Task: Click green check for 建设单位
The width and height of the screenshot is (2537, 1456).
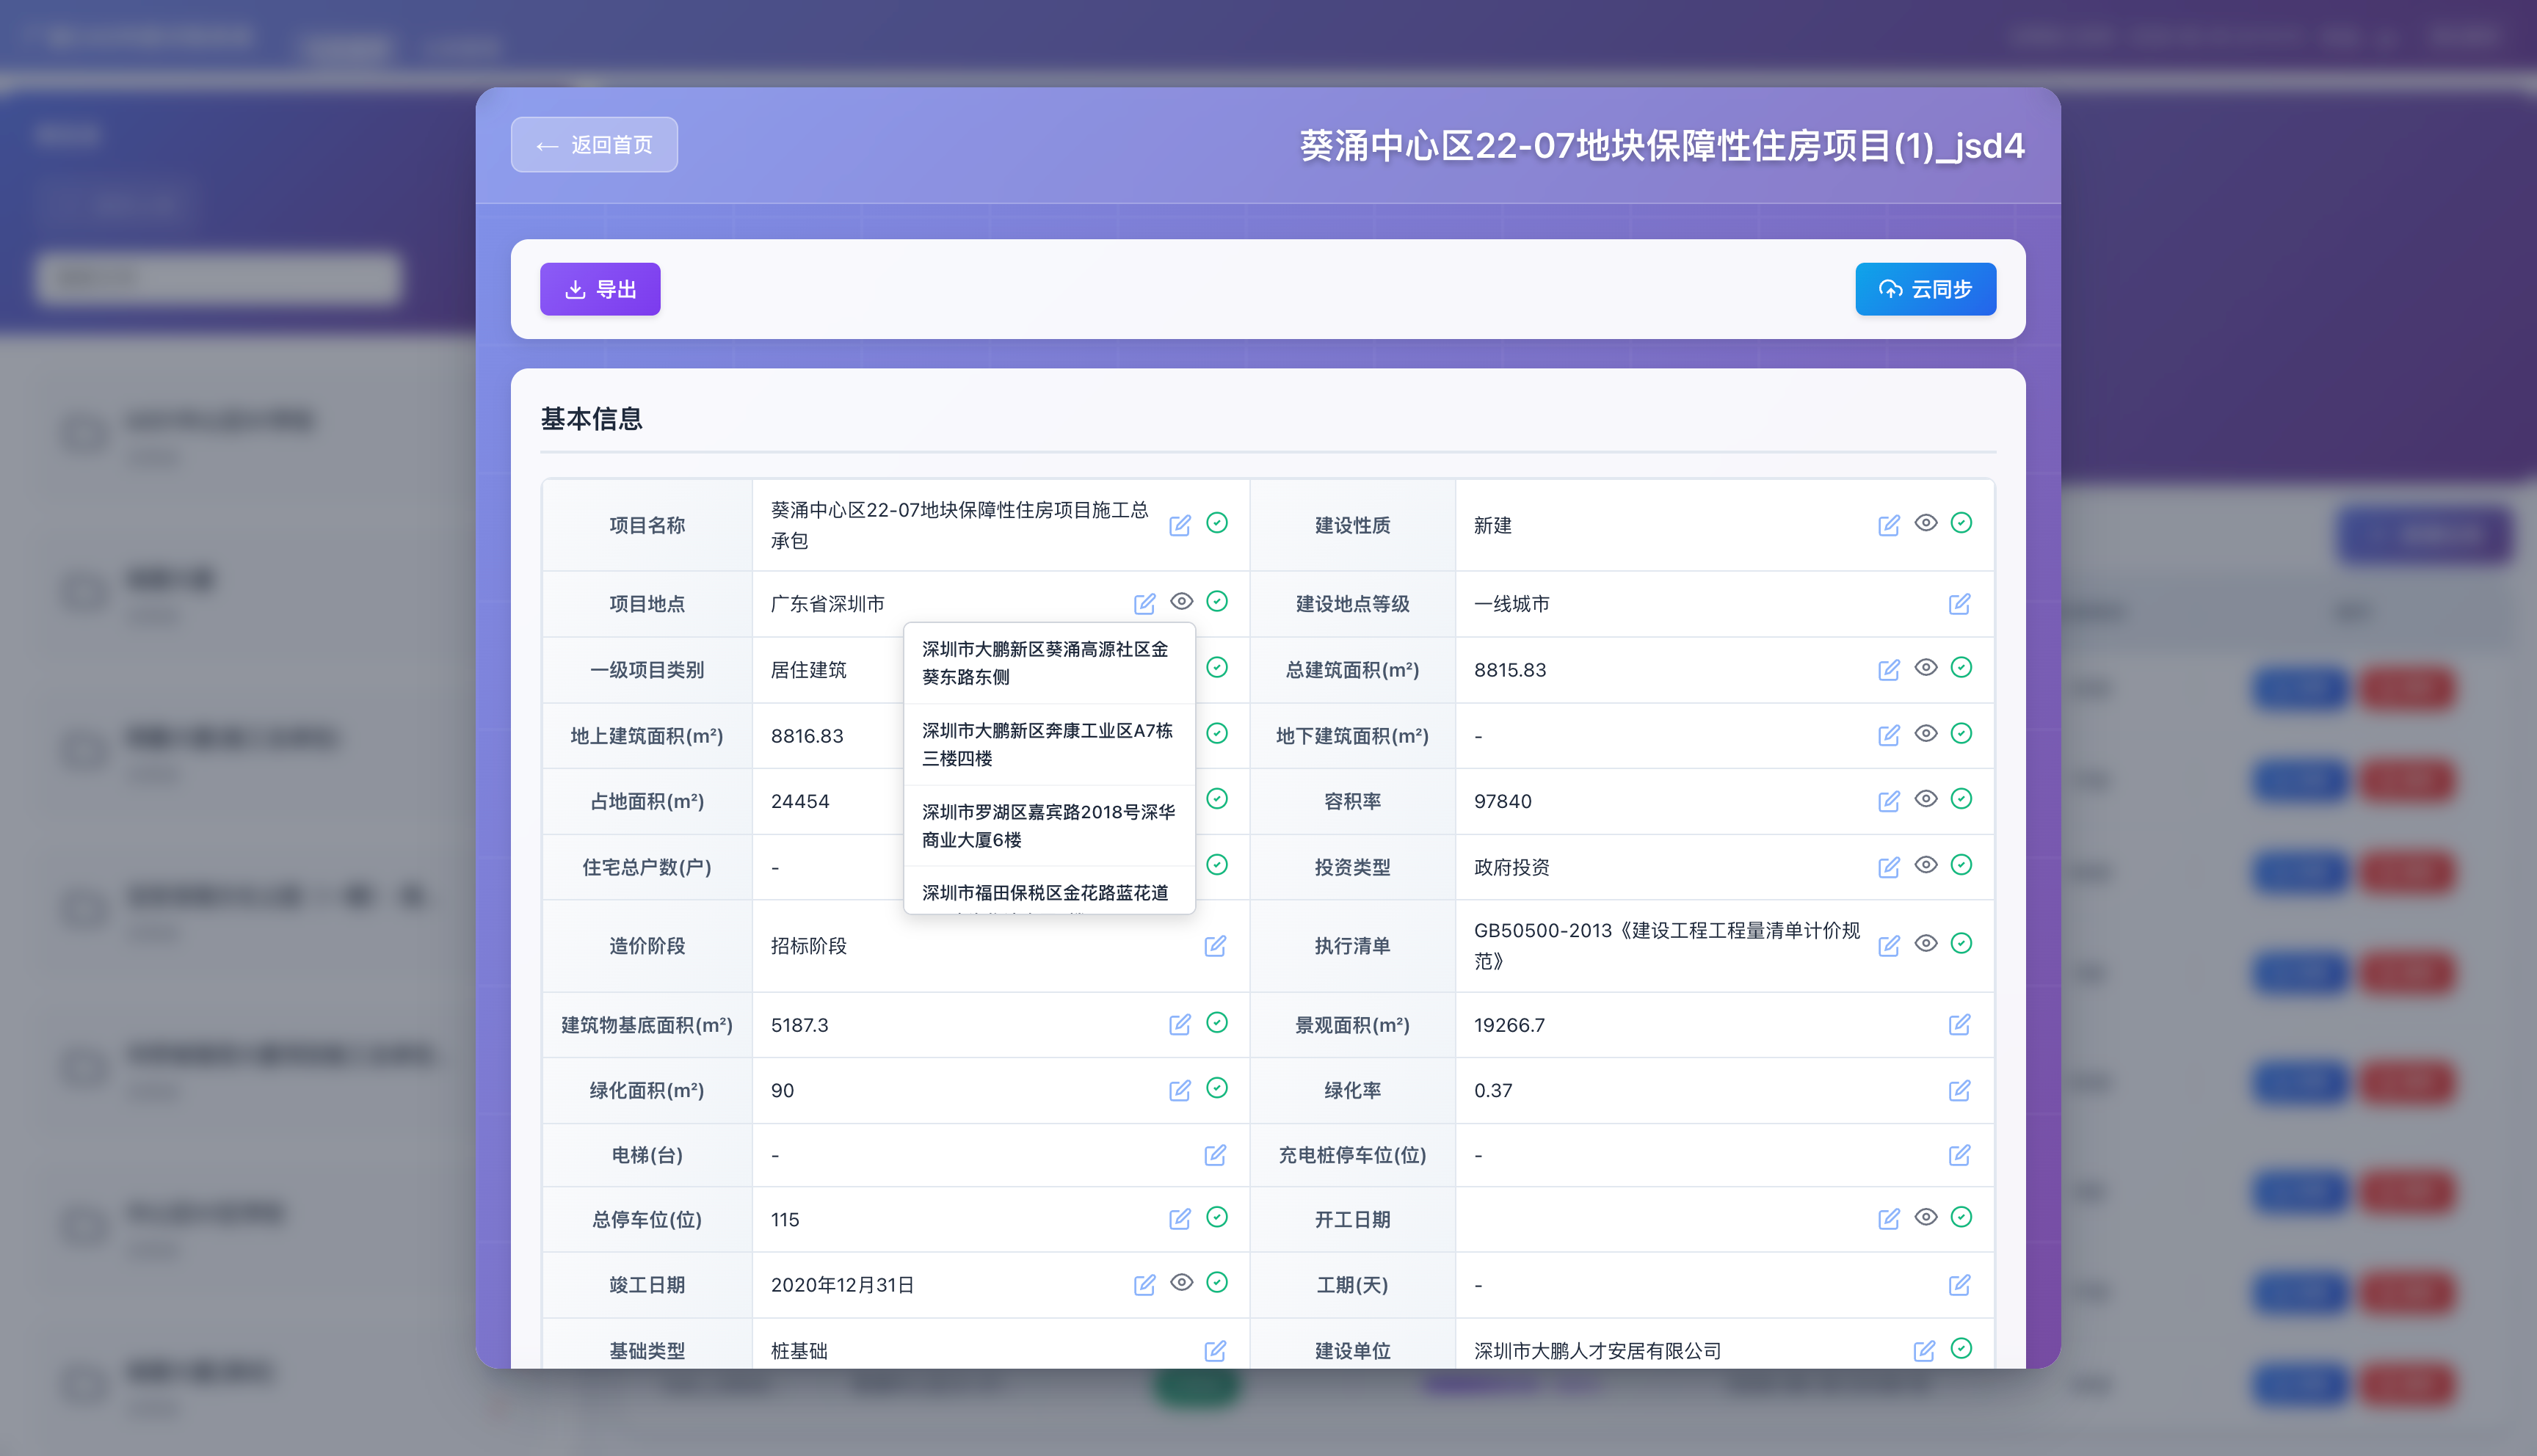Action: 1962,1348
